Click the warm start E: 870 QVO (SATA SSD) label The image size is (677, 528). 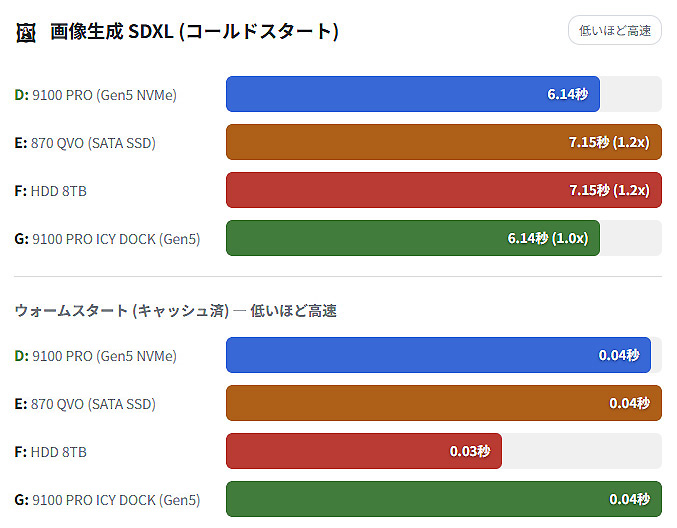(85, 404)
